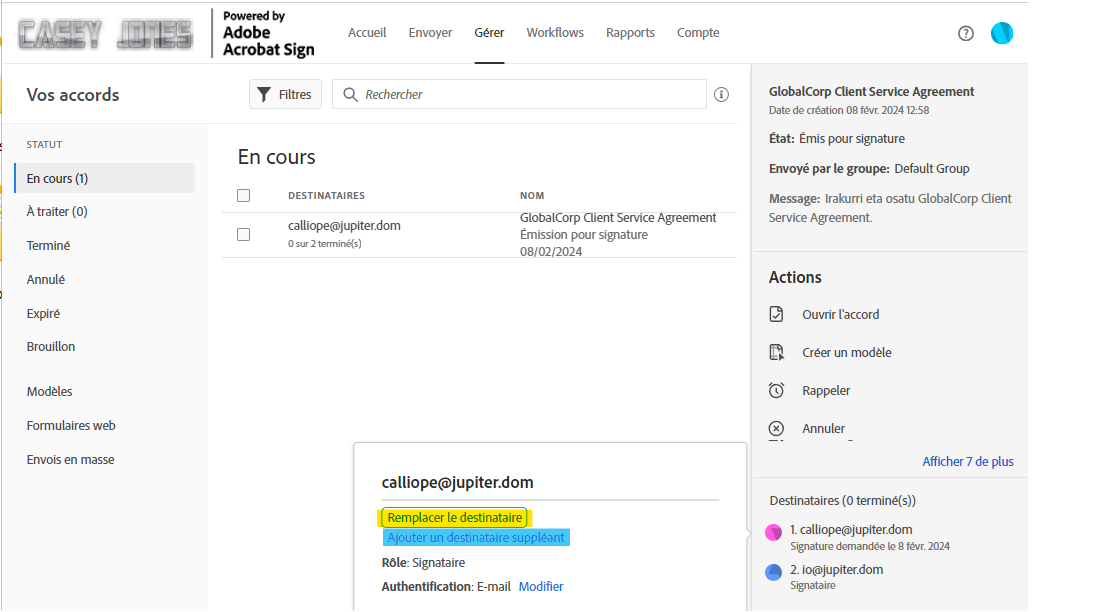Click the pink avatar for calliope@jupiter.dom

pos(773,532)
